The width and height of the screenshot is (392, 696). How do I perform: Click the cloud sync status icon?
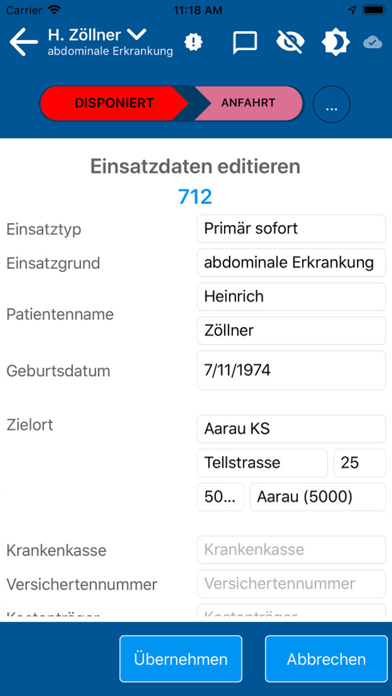(x=372, y=43)
